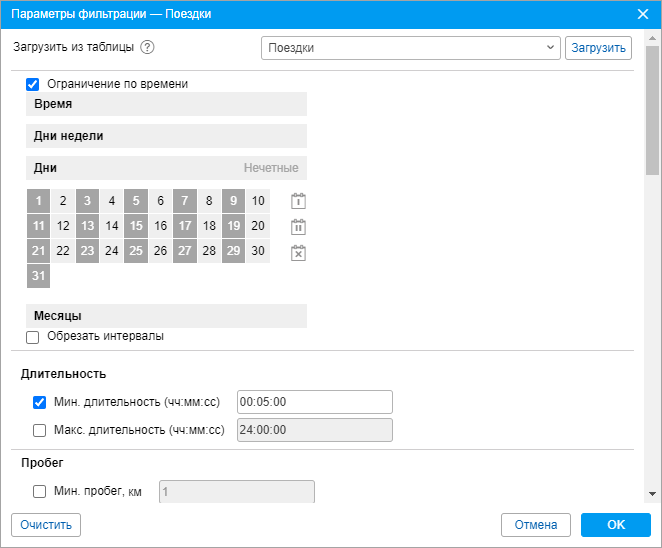Click scrollbar down arrow
The height and width of the screenshot is (548, 662).
coord(652,493)
